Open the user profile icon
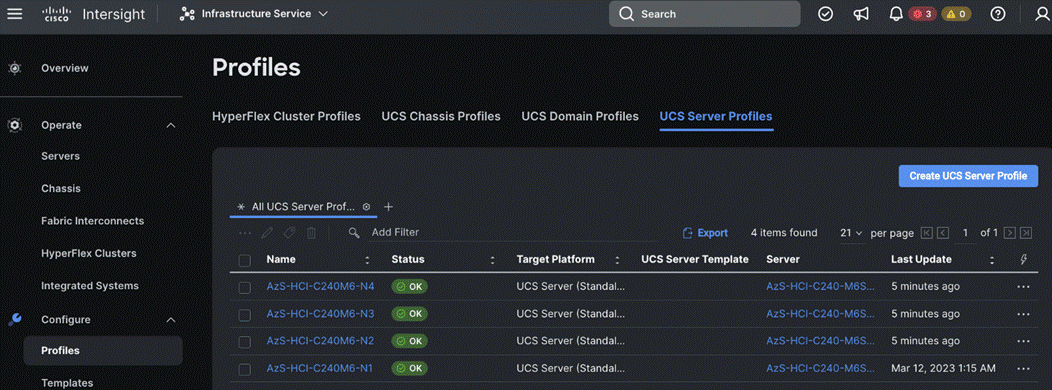Viewport: 1052px width, 390px height. (x=1041, y=13)
